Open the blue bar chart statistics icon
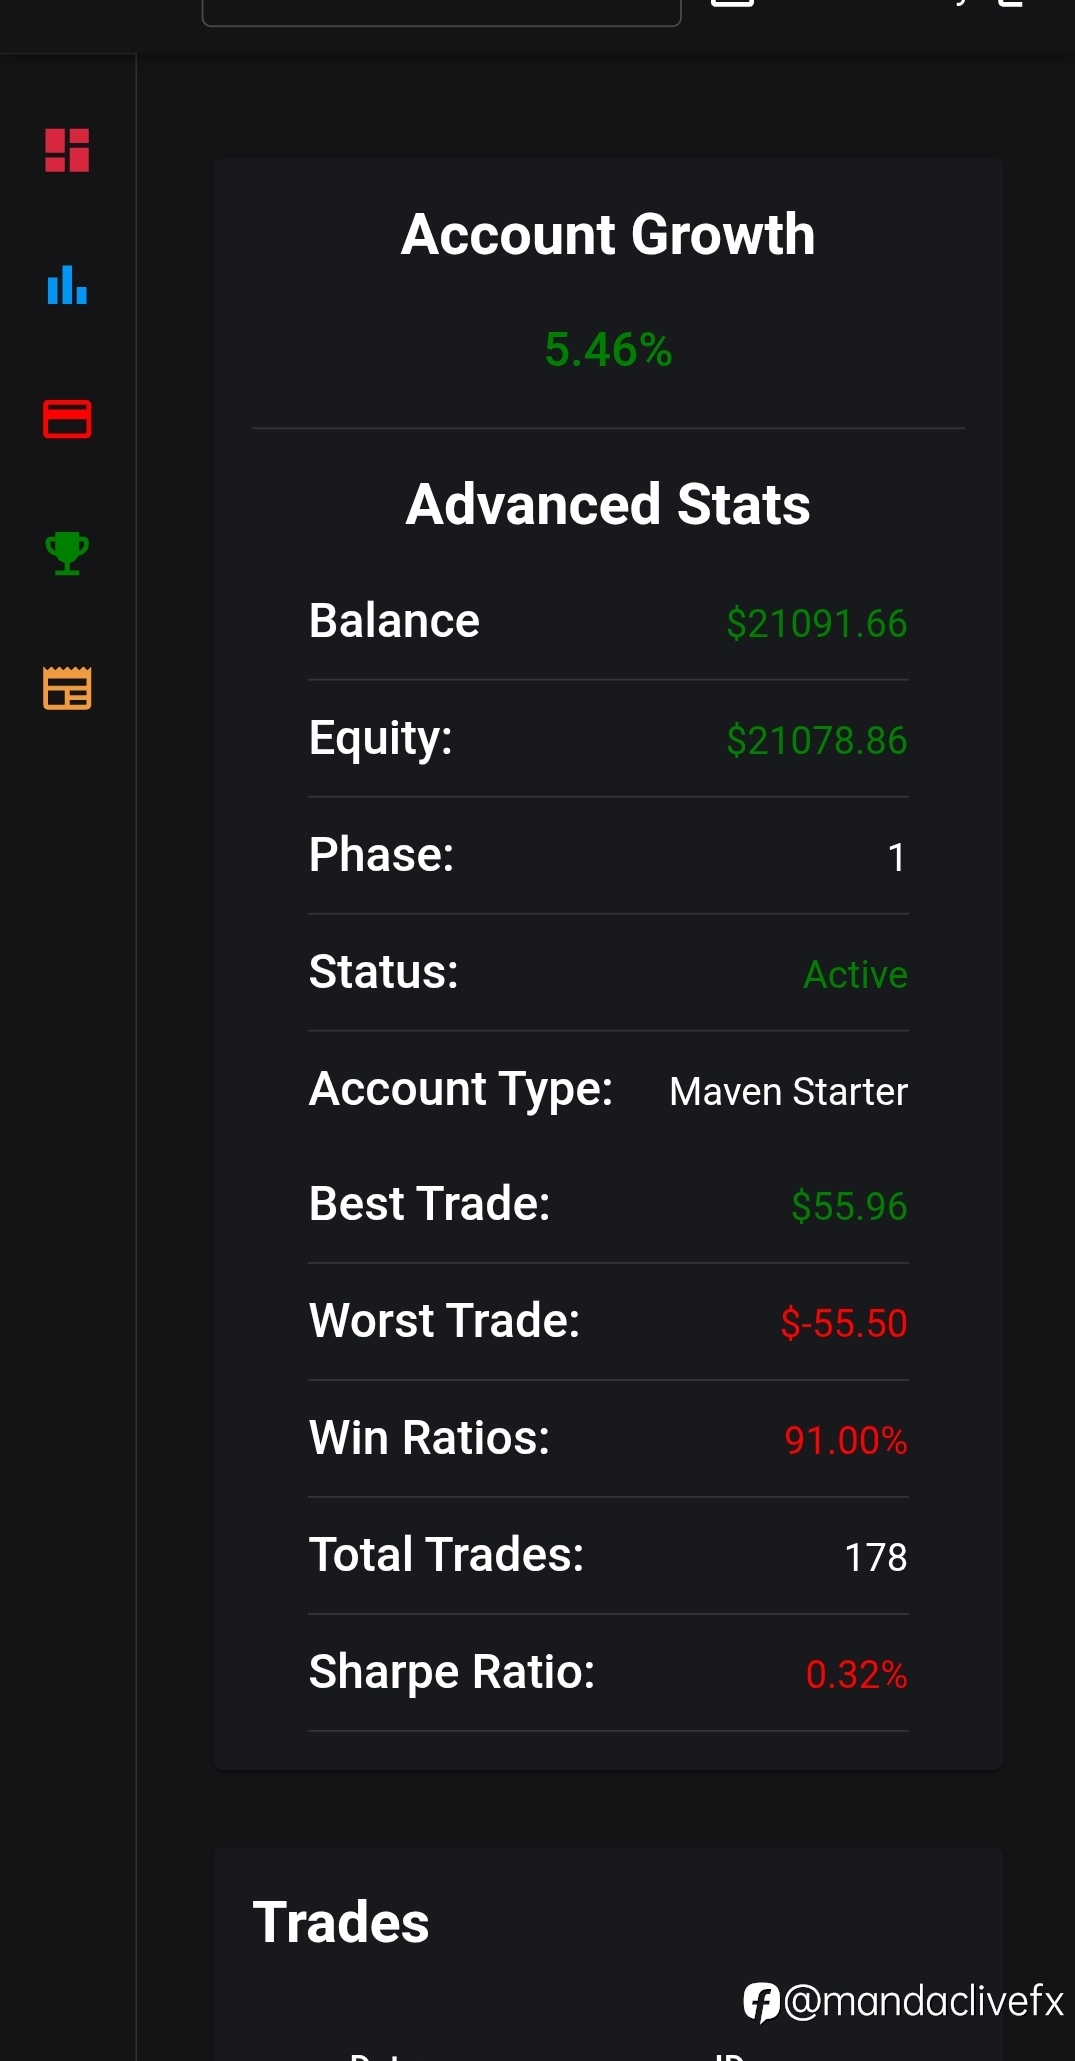Image resolution: width=1075 pixels, height=2061 pixels. (67, 284)
